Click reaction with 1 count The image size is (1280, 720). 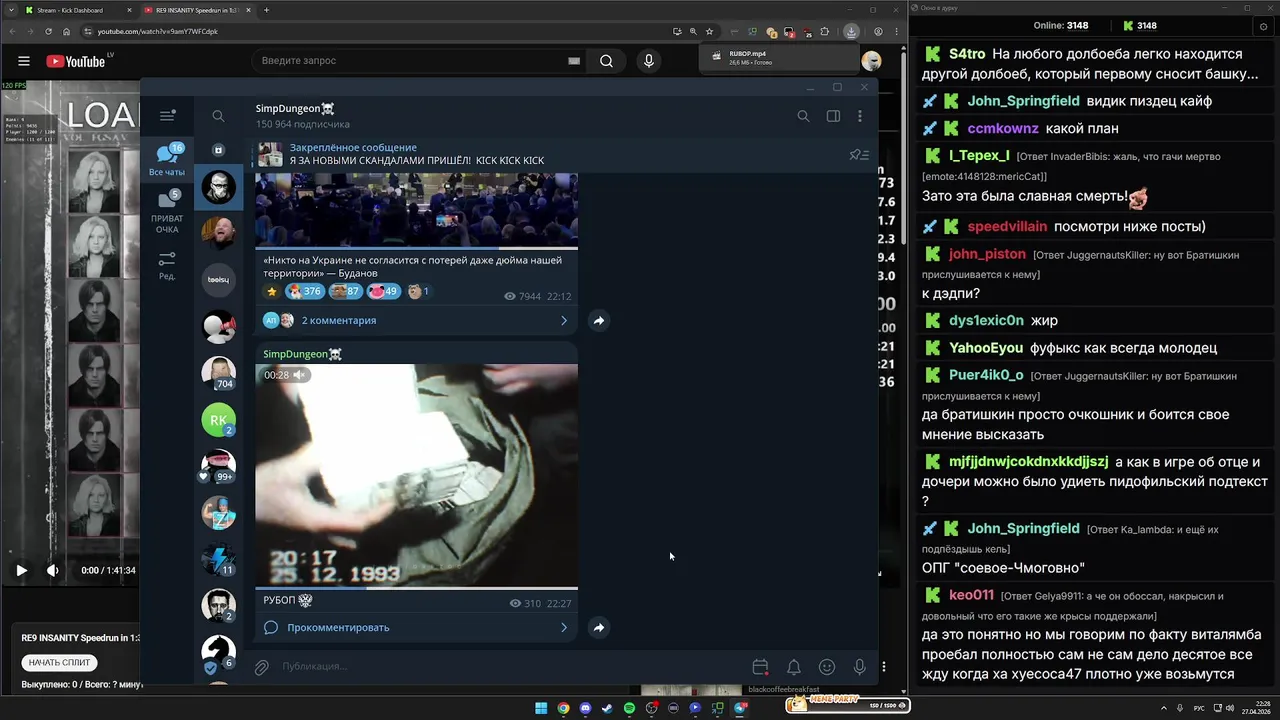pyautogui.click(x=419, y=292)
